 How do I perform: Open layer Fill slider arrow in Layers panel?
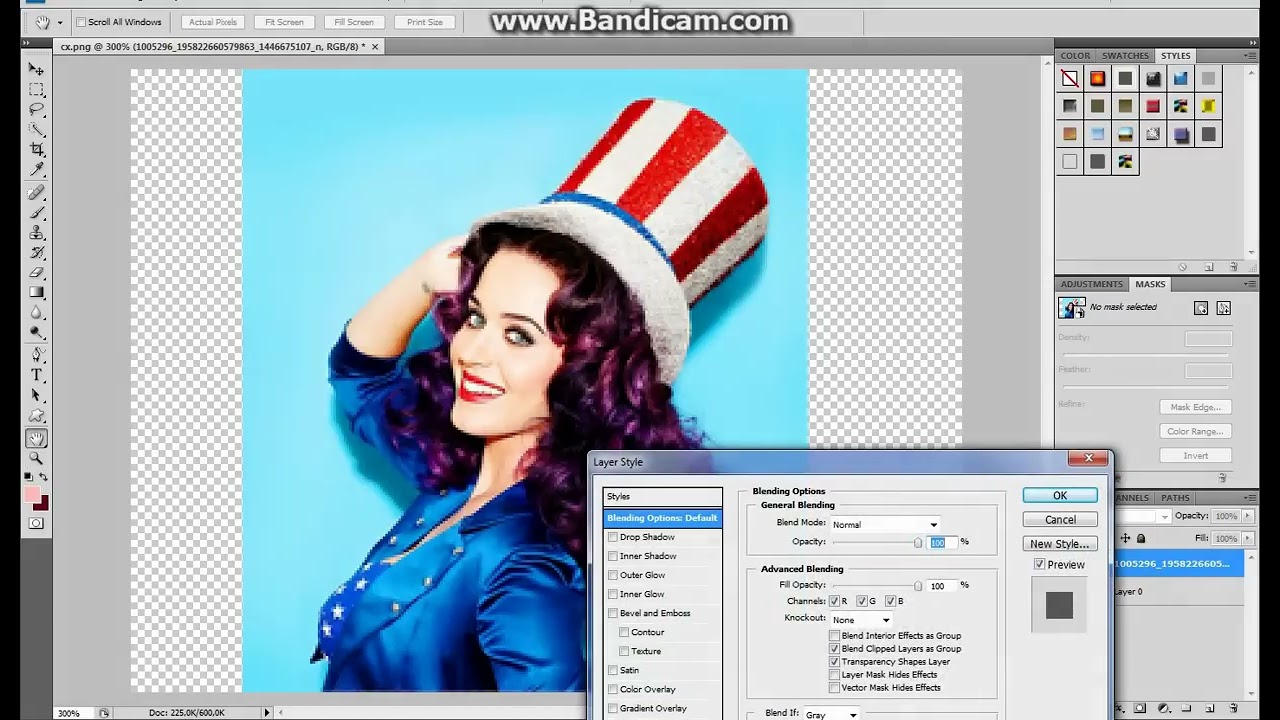1246,538
